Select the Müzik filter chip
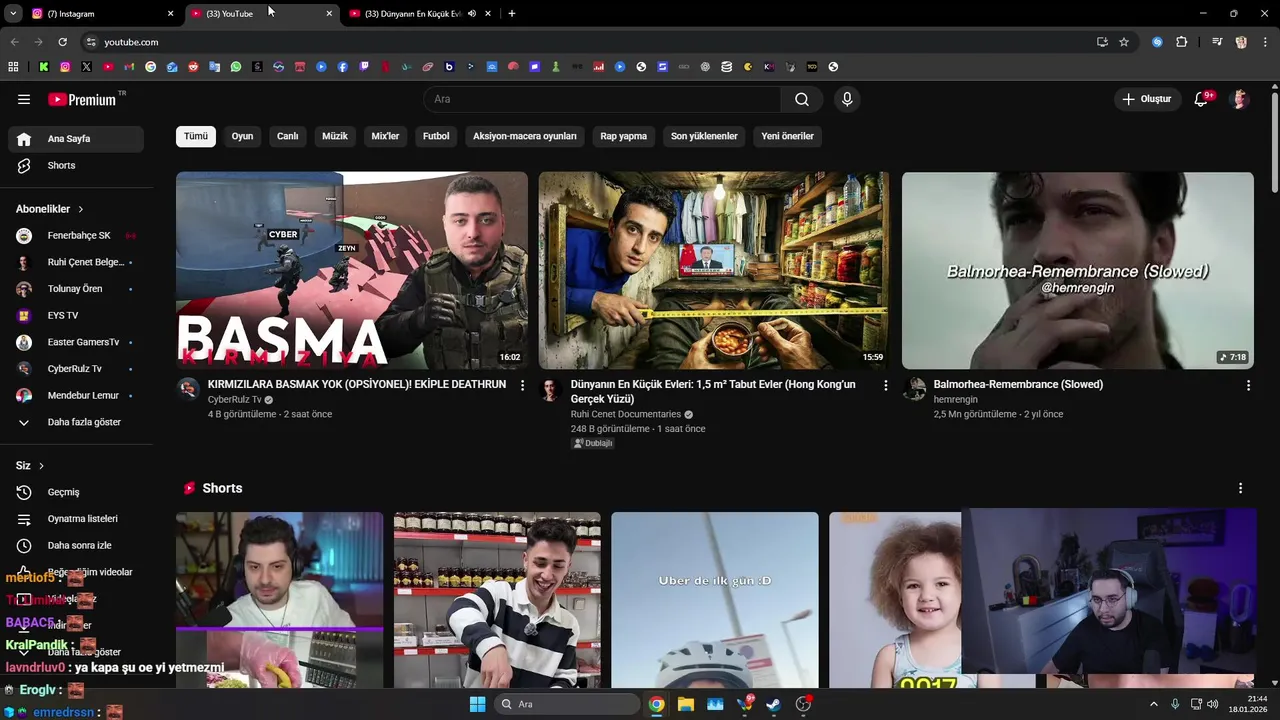 [x=335, y=136]
